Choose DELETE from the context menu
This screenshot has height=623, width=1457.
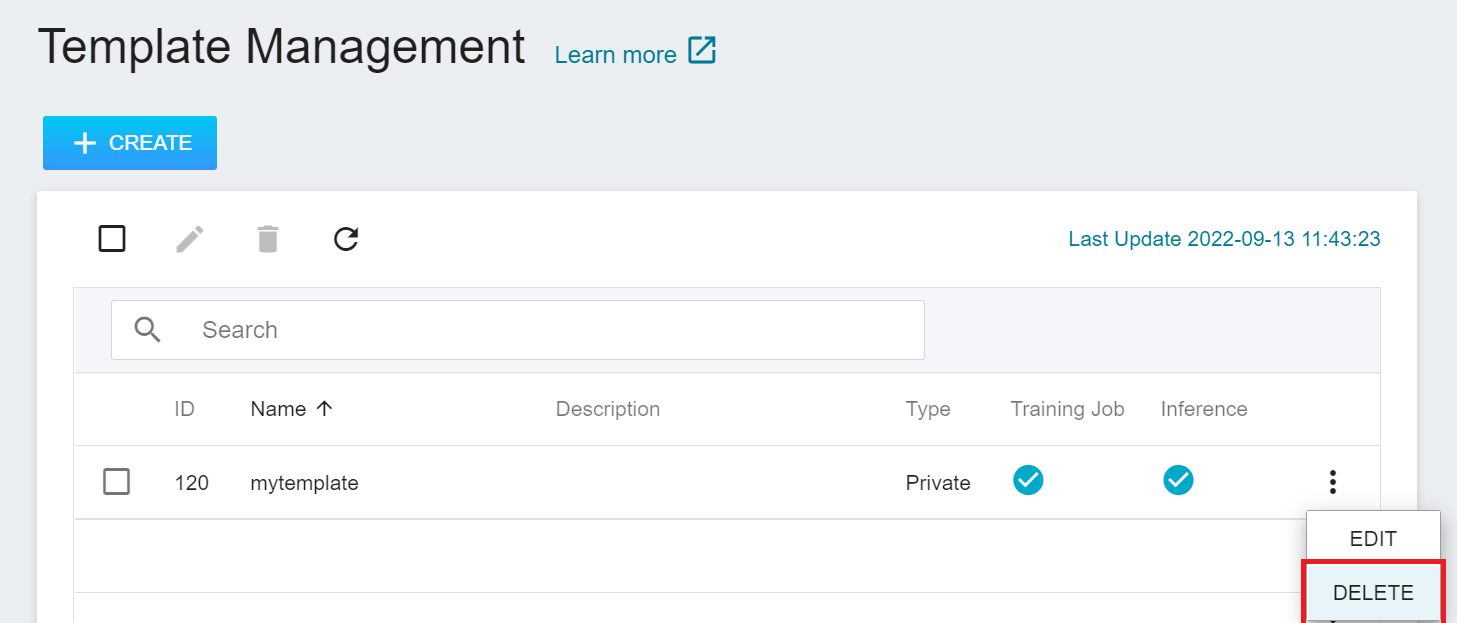1373,593
